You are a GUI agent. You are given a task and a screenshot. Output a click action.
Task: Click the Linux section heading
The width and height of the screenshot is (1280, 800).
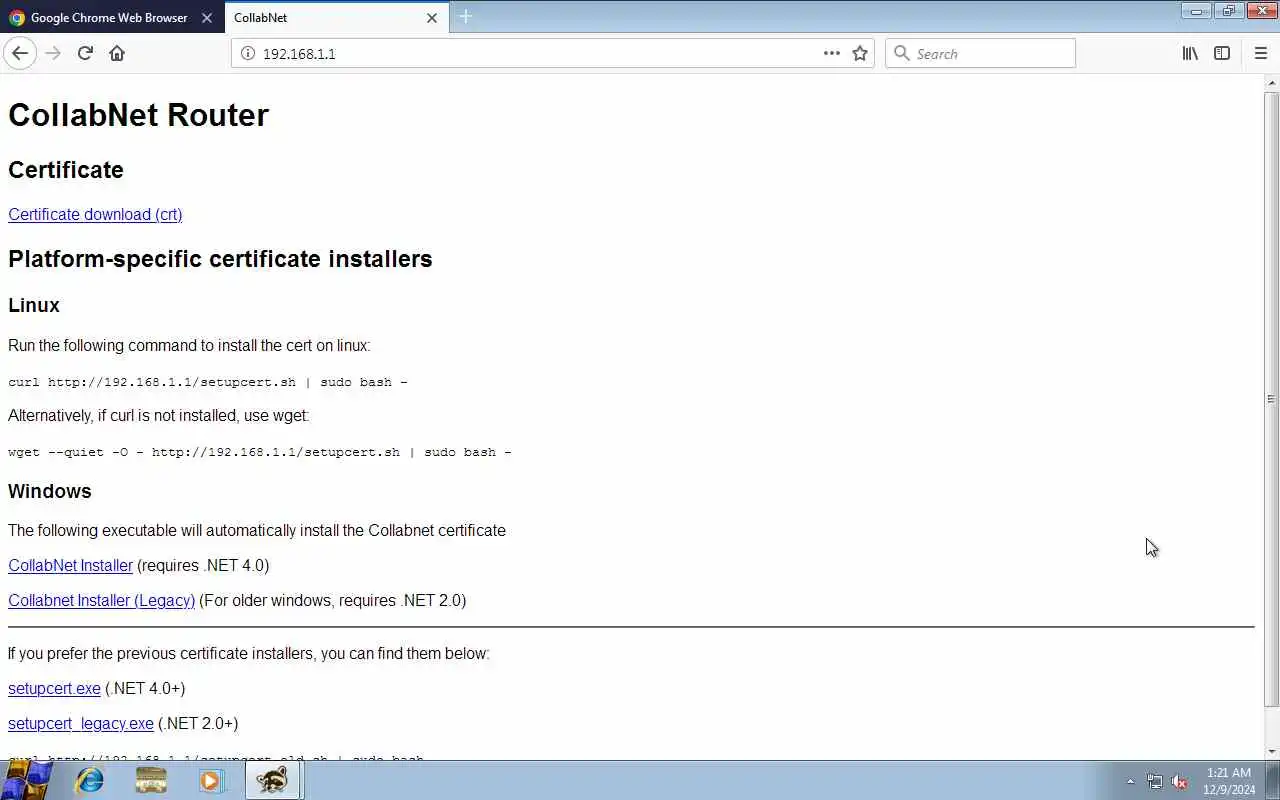click(x=34, y=305)
